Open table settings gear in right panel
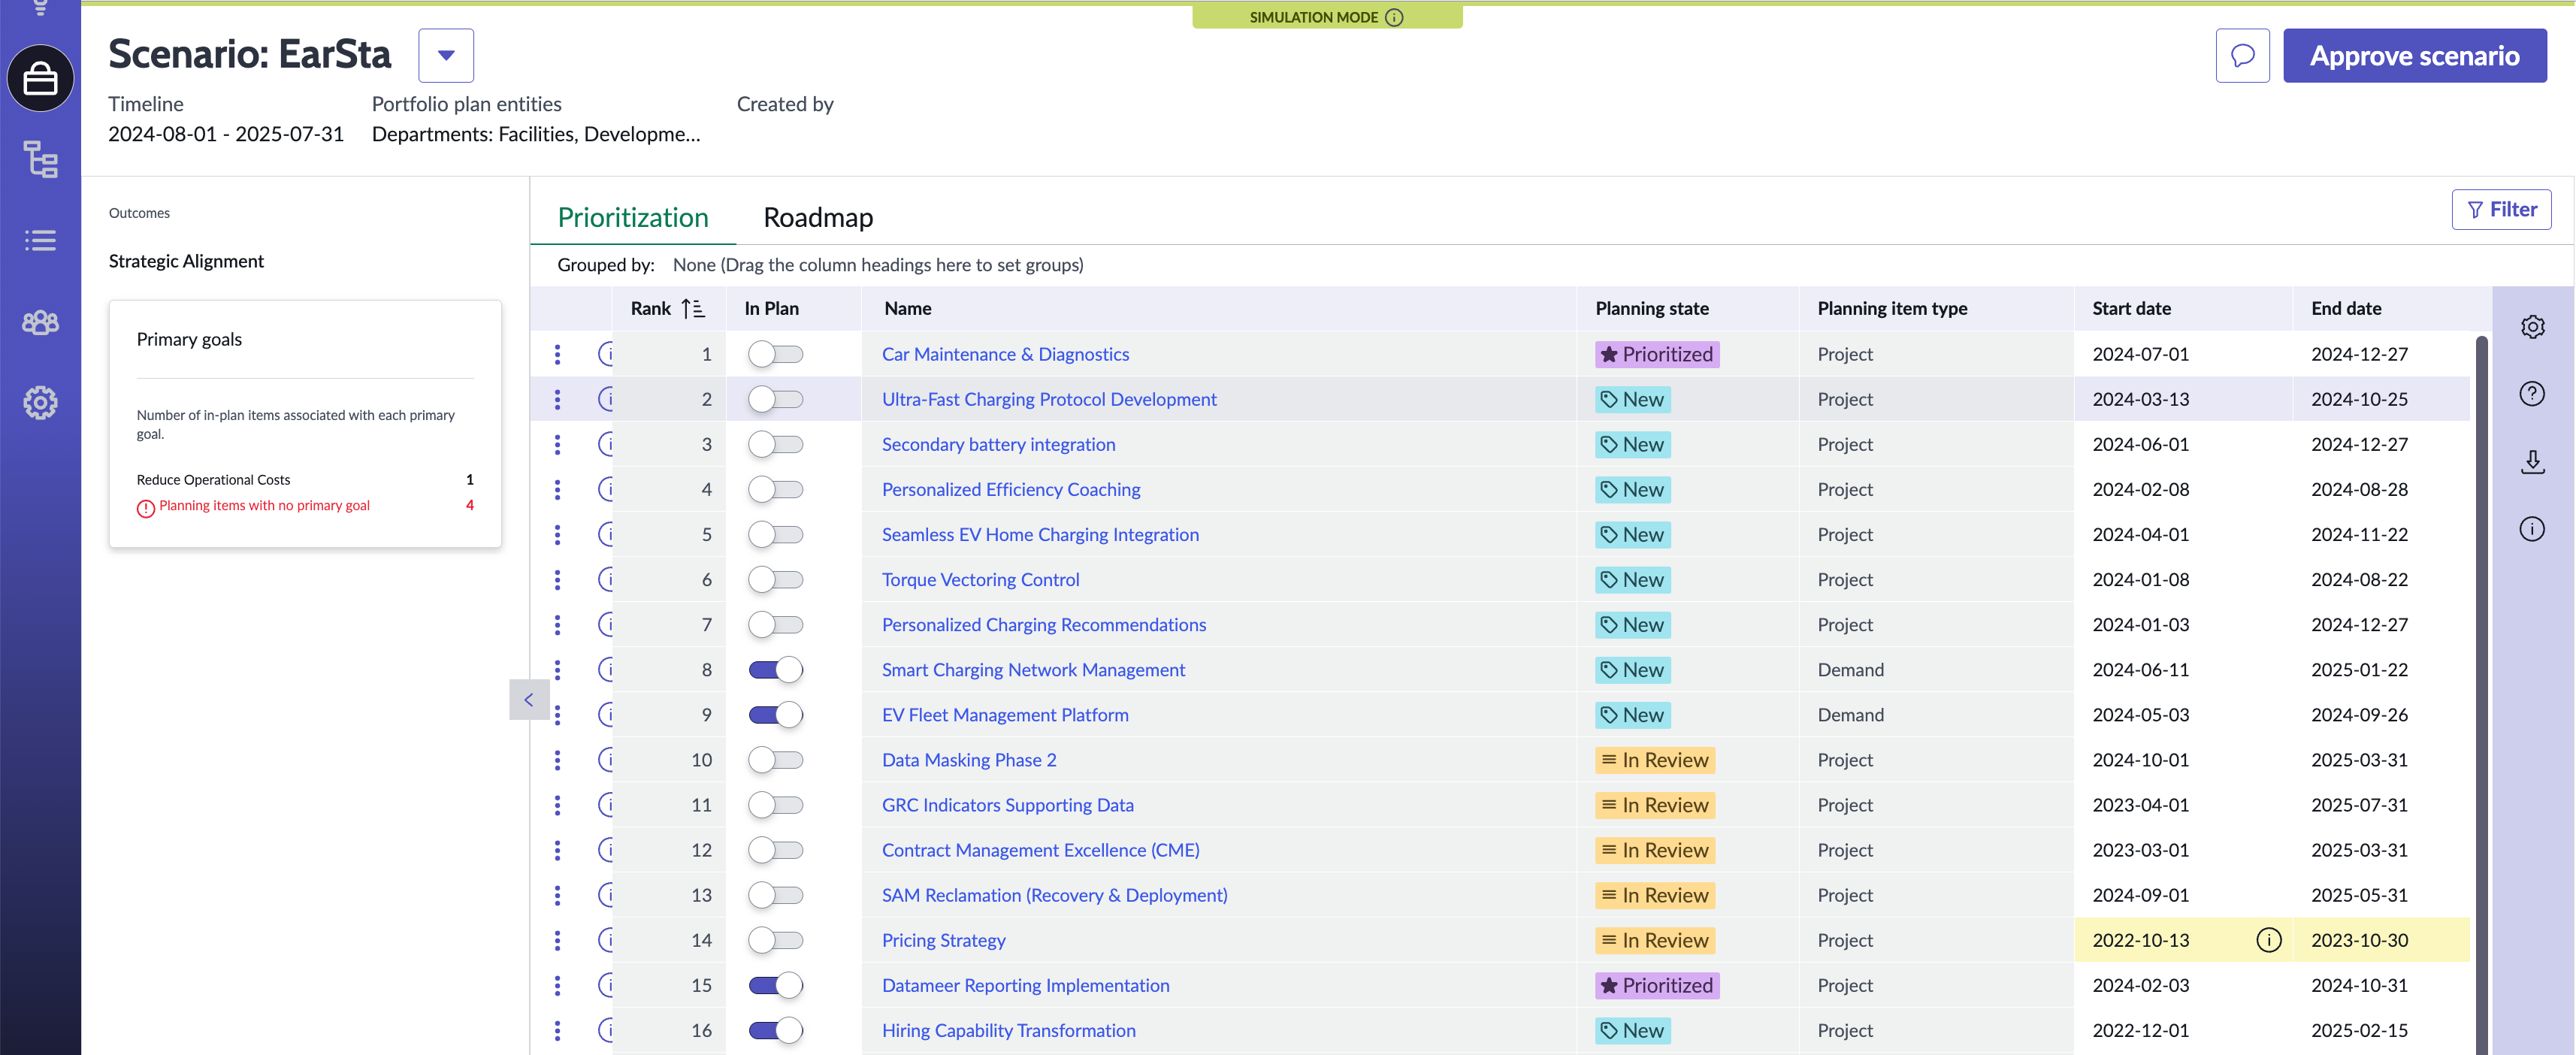Screen dimensions: 2576x1055 click(x=2532, y=327)
